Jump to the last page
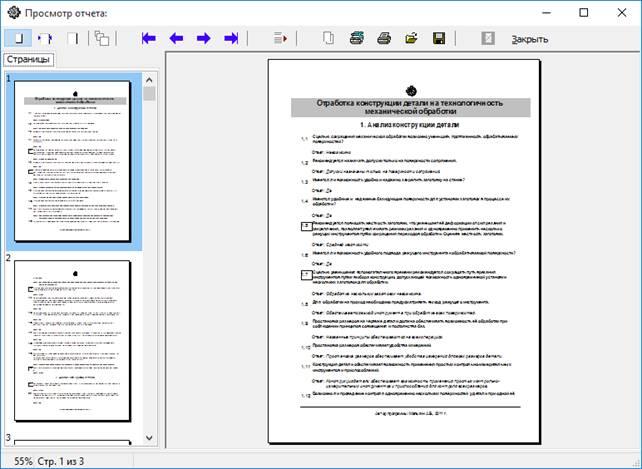Image resolution: width=642 pixels, height=469 pixels. [231, 38]
